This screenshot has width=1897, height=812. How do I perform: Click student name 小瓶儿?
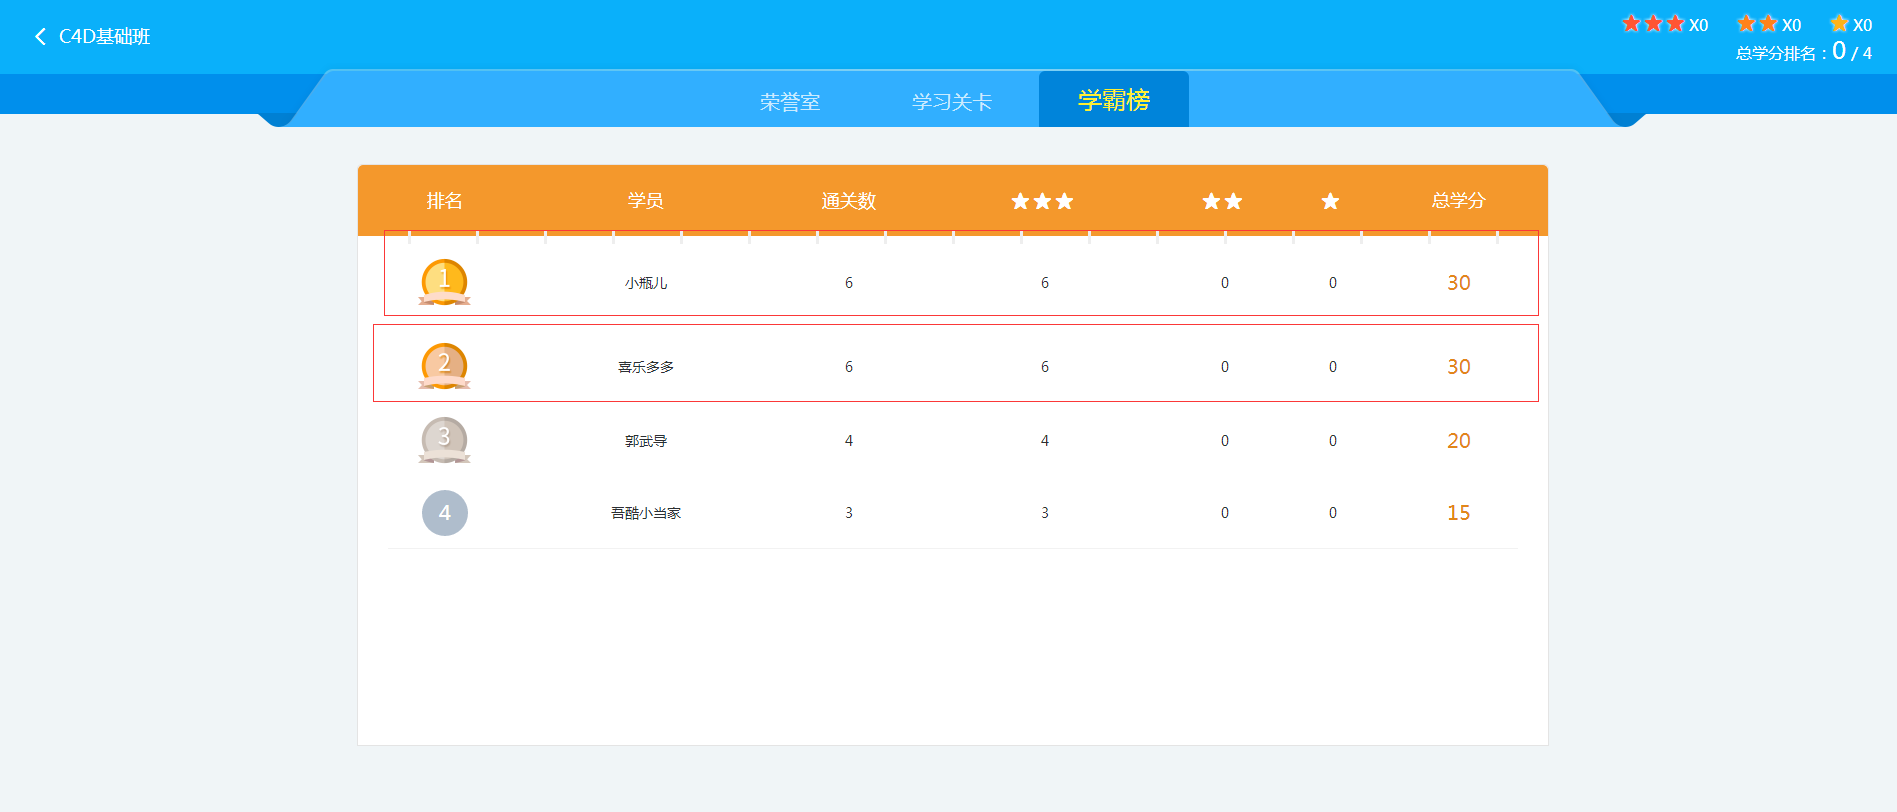pos(646,283)
